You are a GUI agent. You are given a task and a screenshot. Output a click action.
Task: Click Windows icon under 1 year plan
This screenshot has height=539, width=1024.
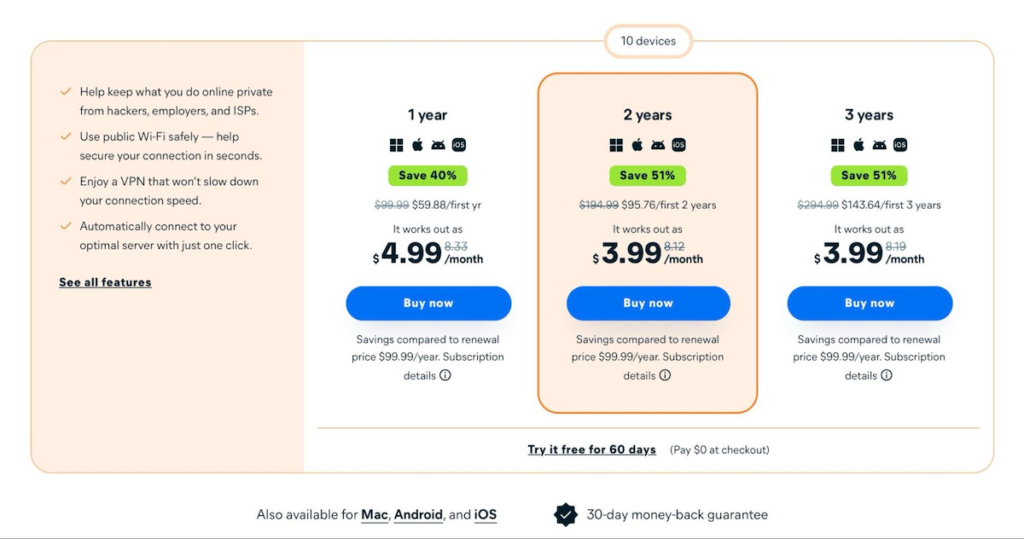(395, 145)
